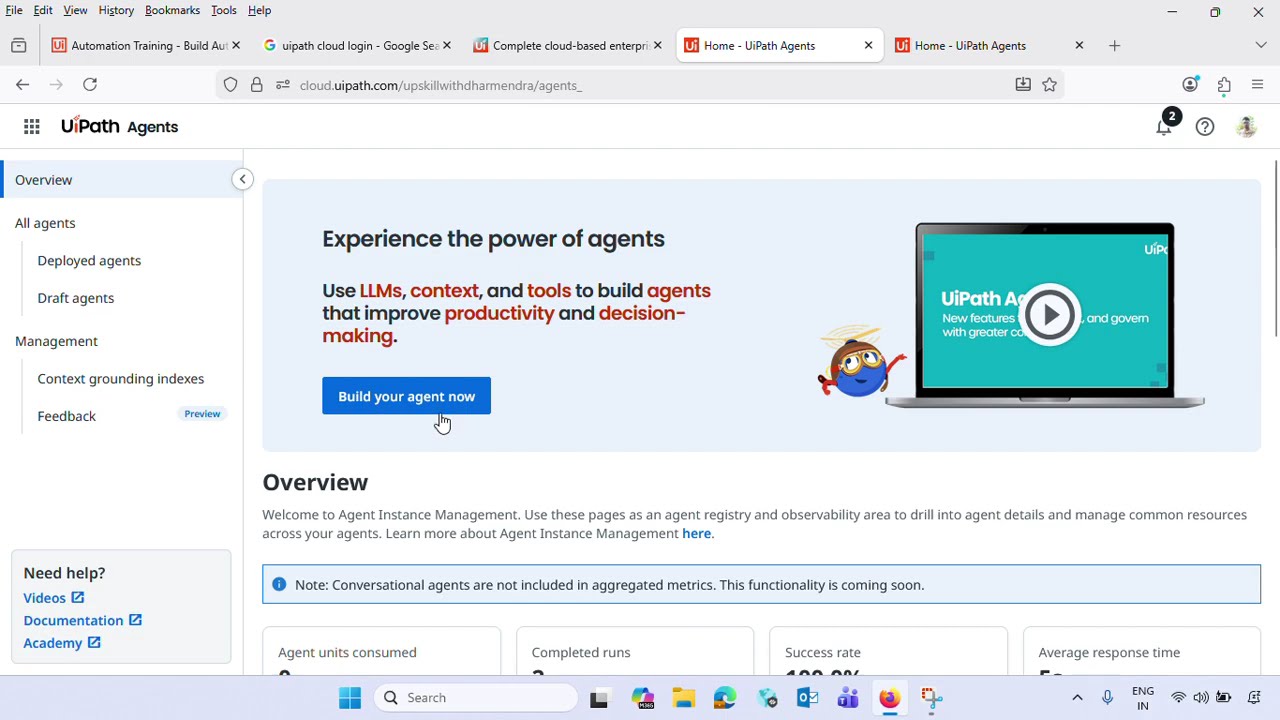This screenshot has height=720, width=1280.
Task: Open the user profile avatar
Action: coord(1246,127)
